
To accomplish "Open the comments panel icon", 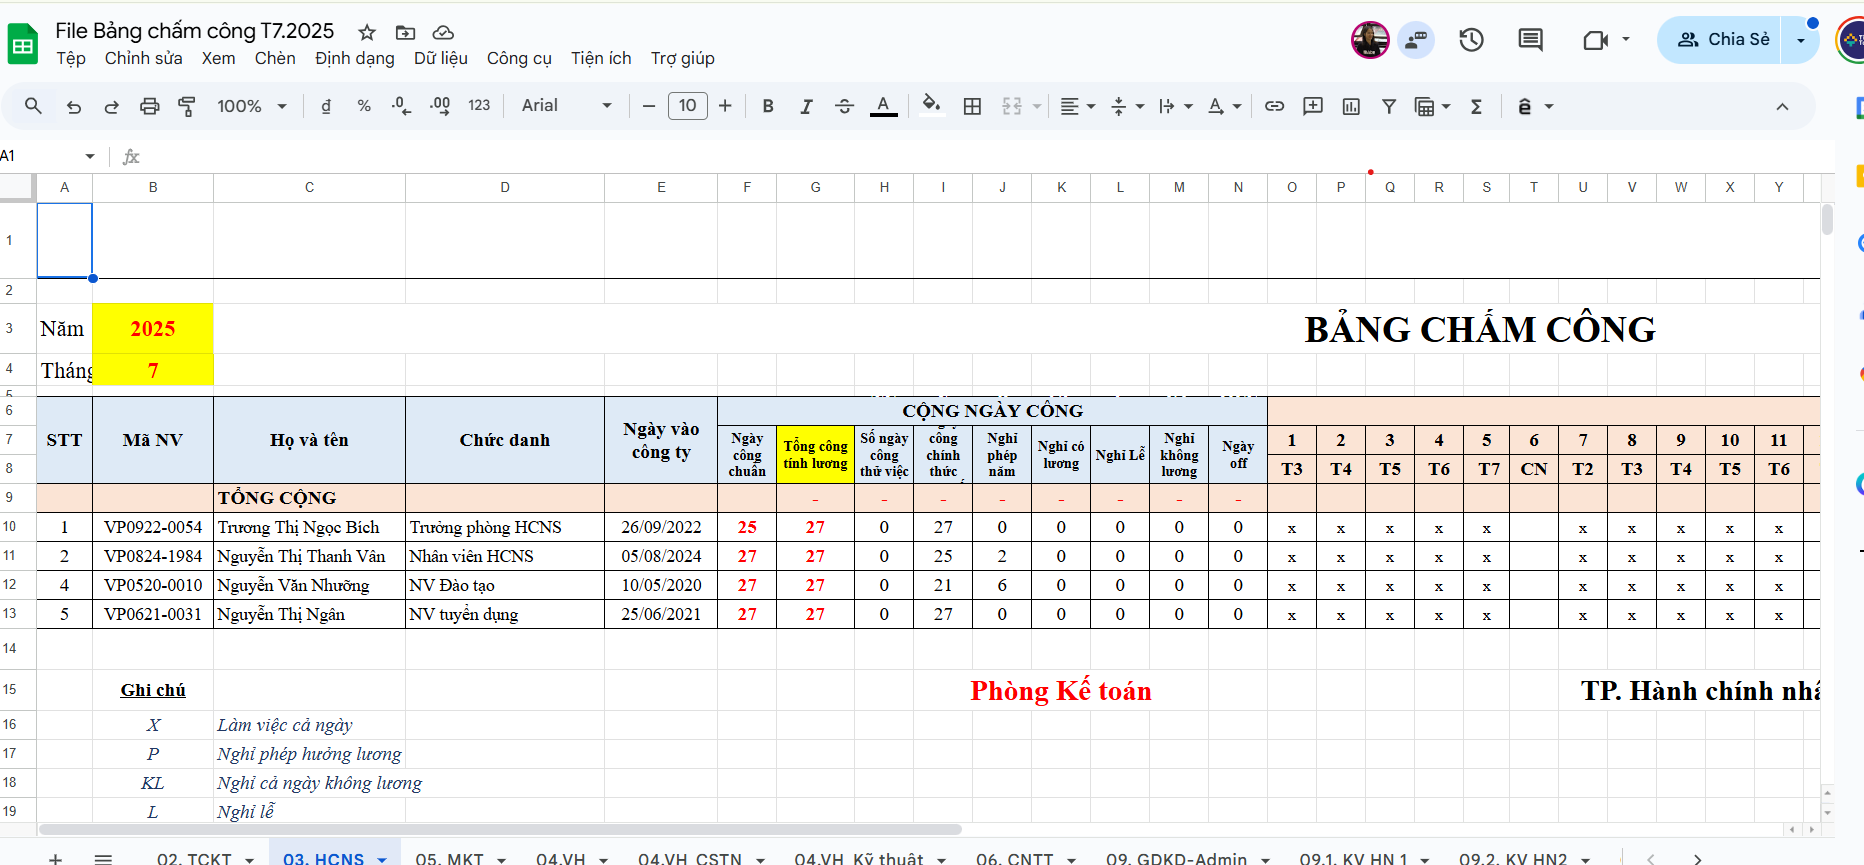I will tap(1530, 40).
